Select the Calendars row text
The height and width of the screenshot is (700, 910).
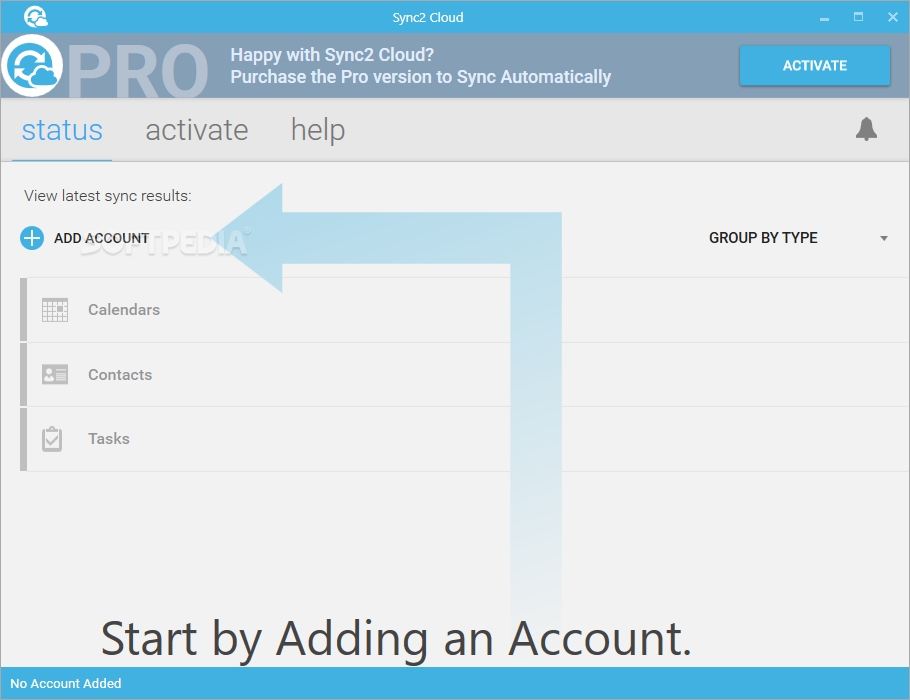[124, 309]
